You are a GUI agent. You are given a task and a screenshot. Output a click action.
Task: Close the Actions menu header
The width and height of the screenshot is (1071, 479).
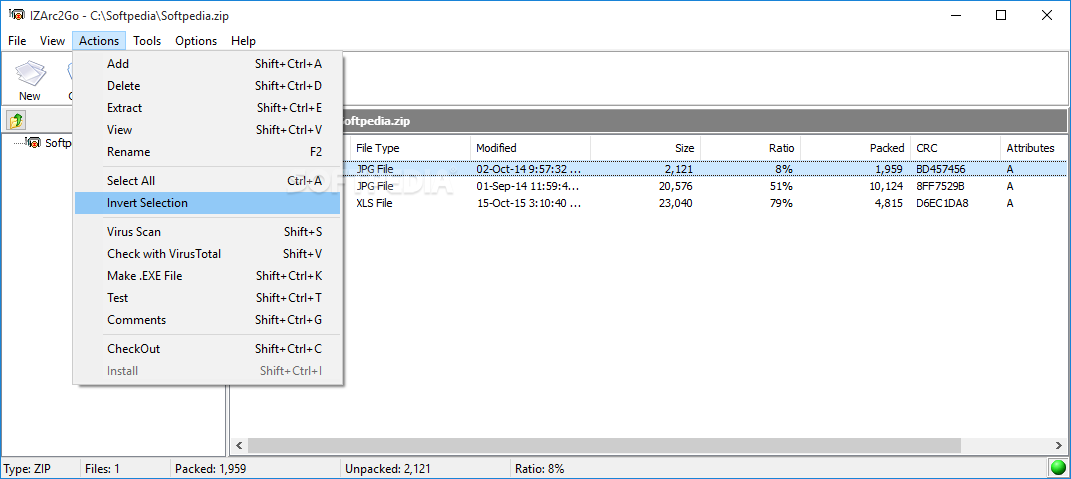click(99, 41)
